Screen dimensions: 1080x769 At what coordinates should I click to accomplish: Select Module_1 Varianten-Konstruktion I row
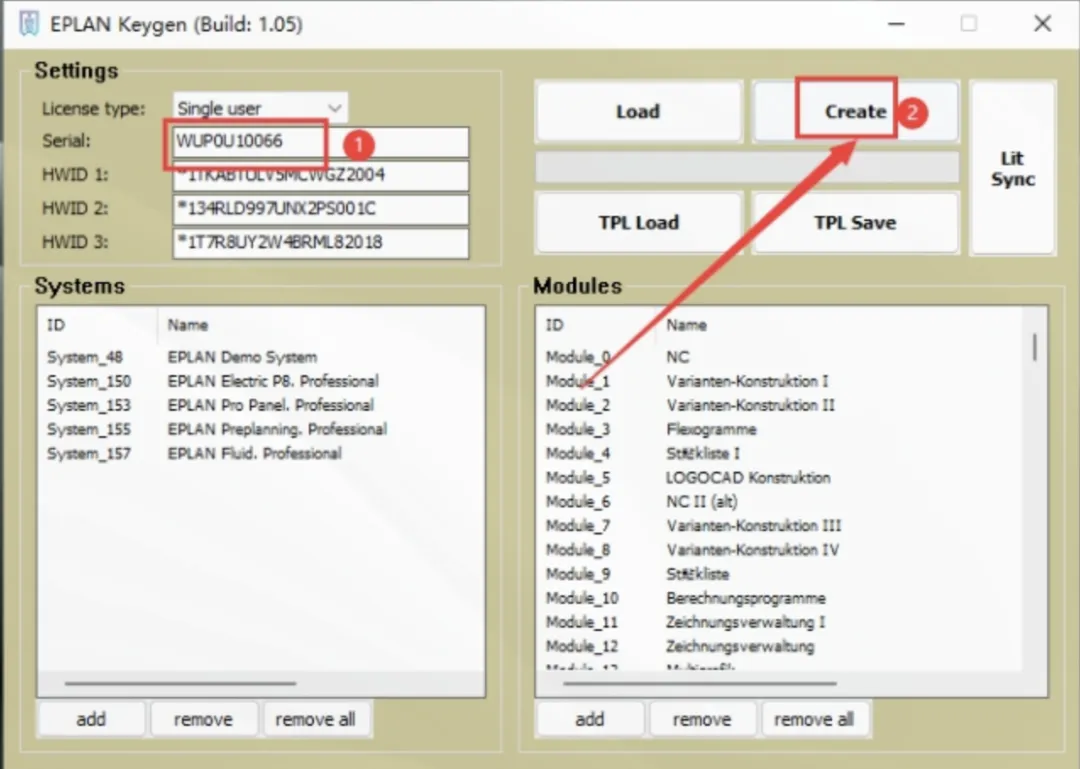(x=780, y=381)
